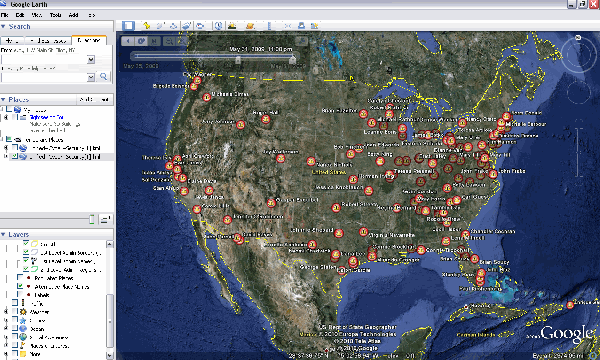Toggle the sidebar panel icon

point(128,26)
